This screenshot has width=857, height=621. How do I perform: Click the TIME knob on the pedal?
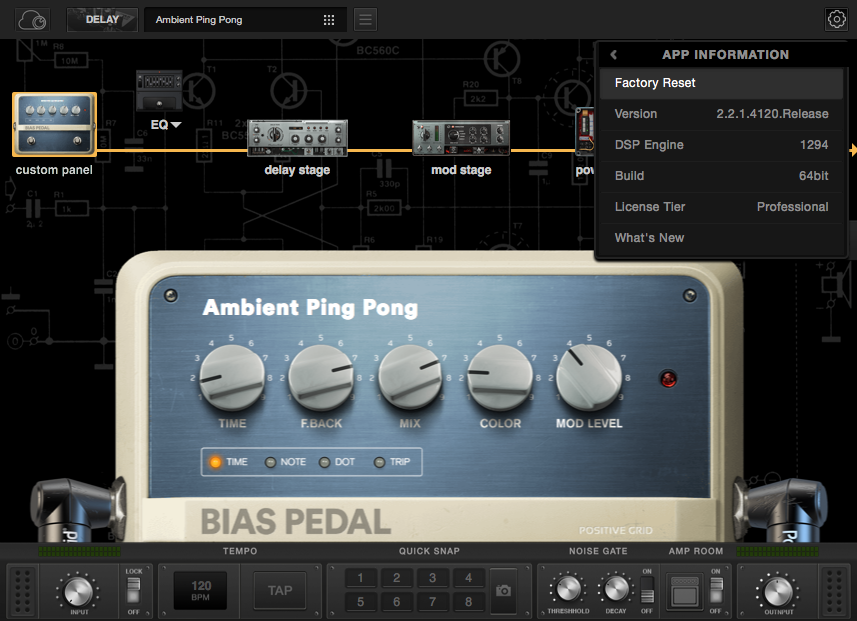[x=232, y=377]
